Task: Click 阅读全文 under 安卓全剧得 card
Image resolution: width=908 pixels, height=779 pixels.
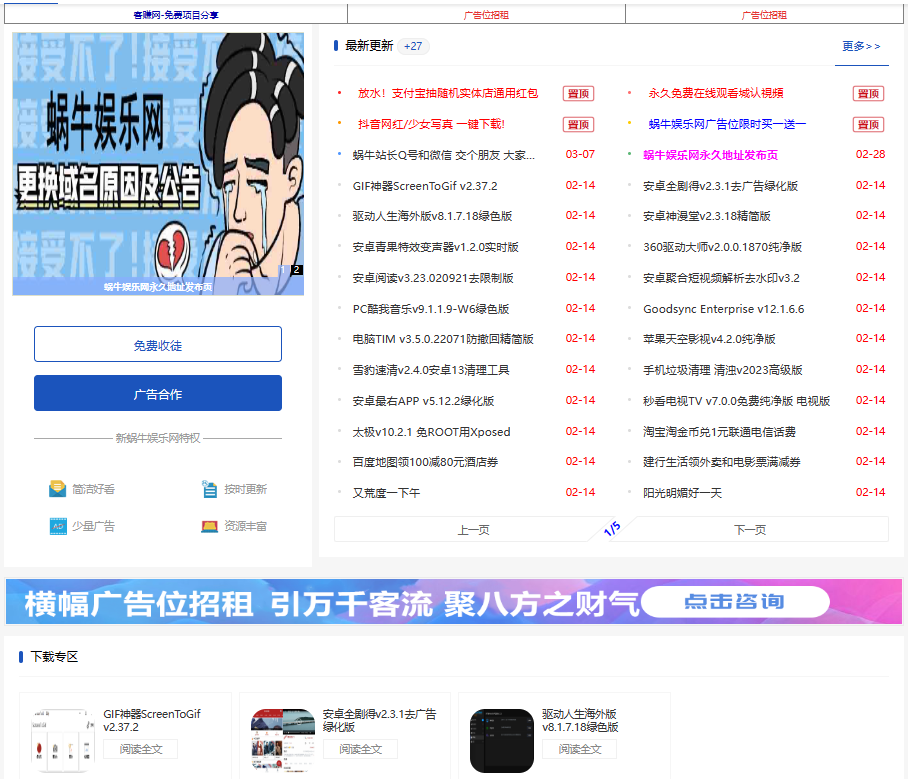Action: click(360, 749)
